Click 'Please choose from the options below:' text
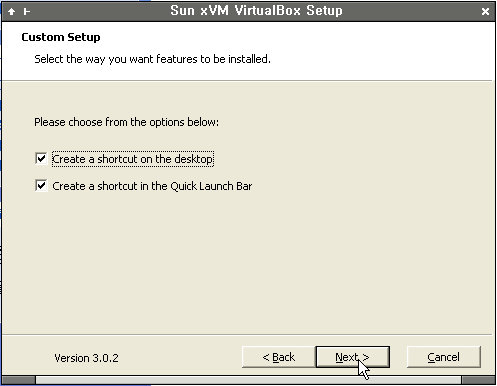The width and height of the screenshot is (497, 386). 126,122
